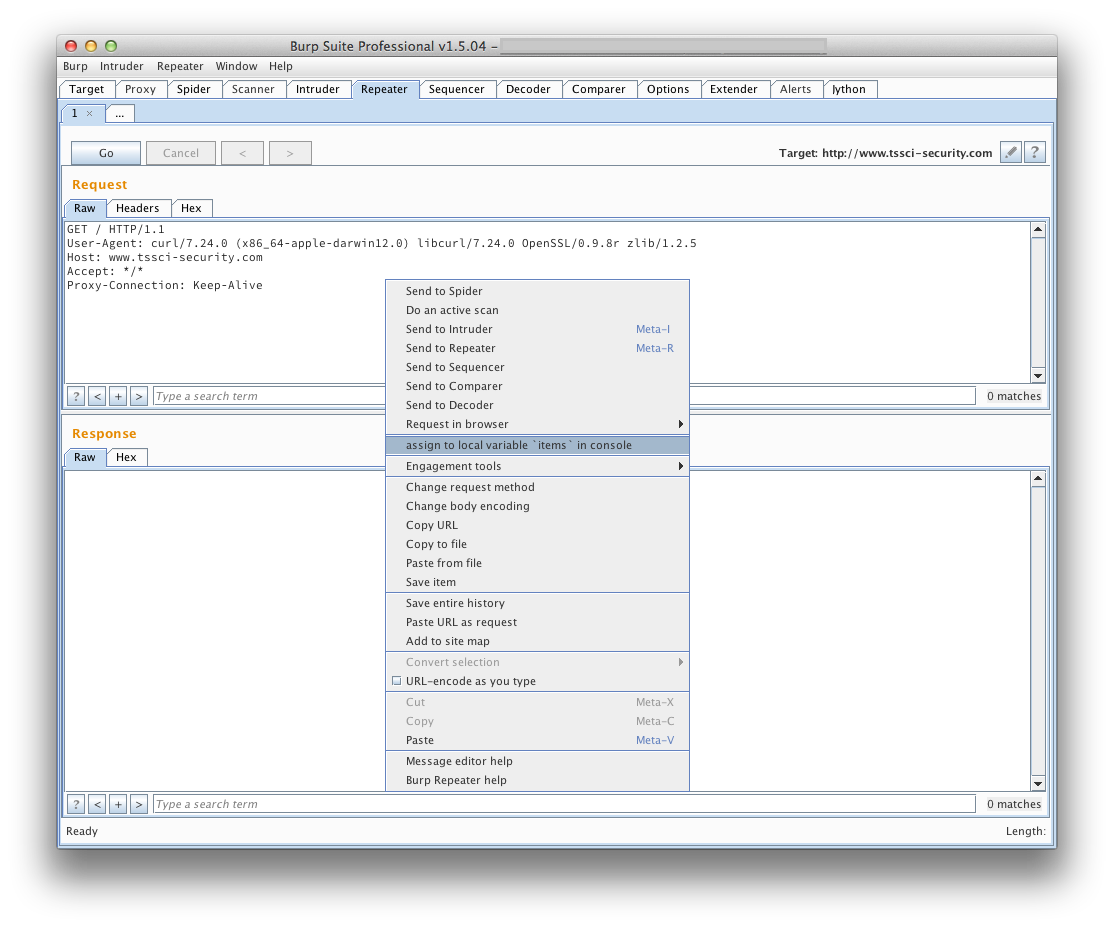Click the request search help button
Image resolution: width=1114 pixels, height=928 pixels.
coord(76,396)
